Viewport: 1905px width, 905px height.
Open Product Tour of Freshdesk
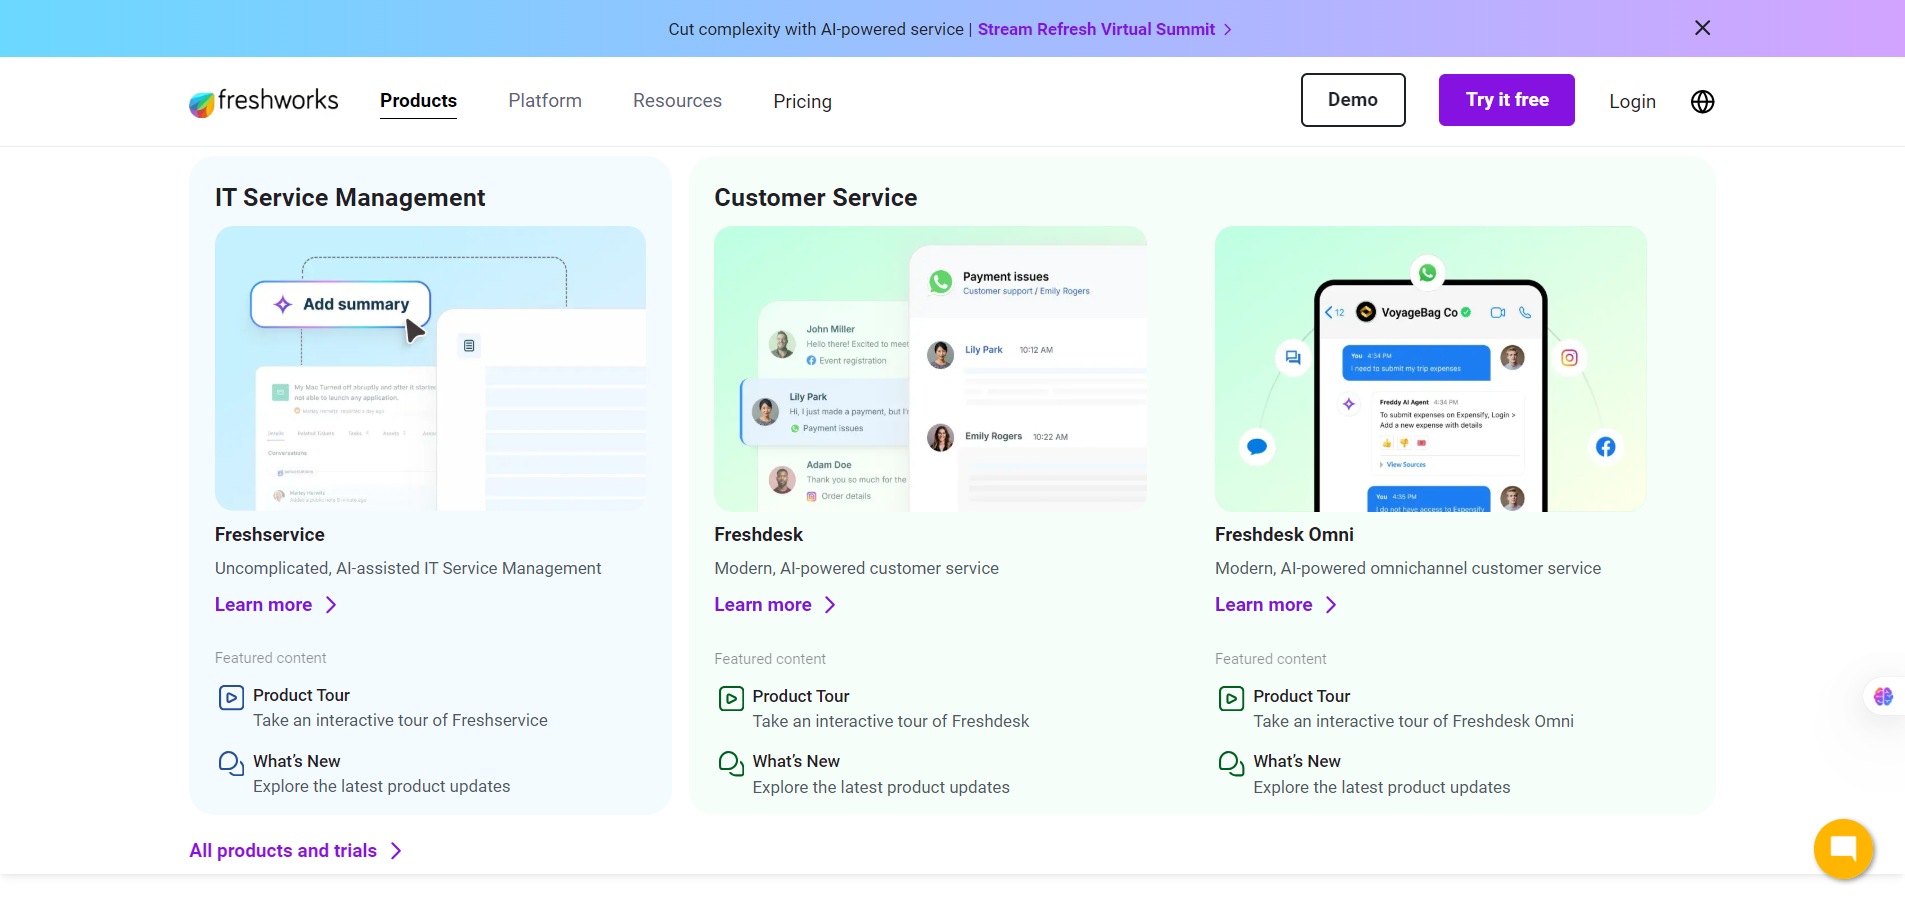[x=801, y=696]
